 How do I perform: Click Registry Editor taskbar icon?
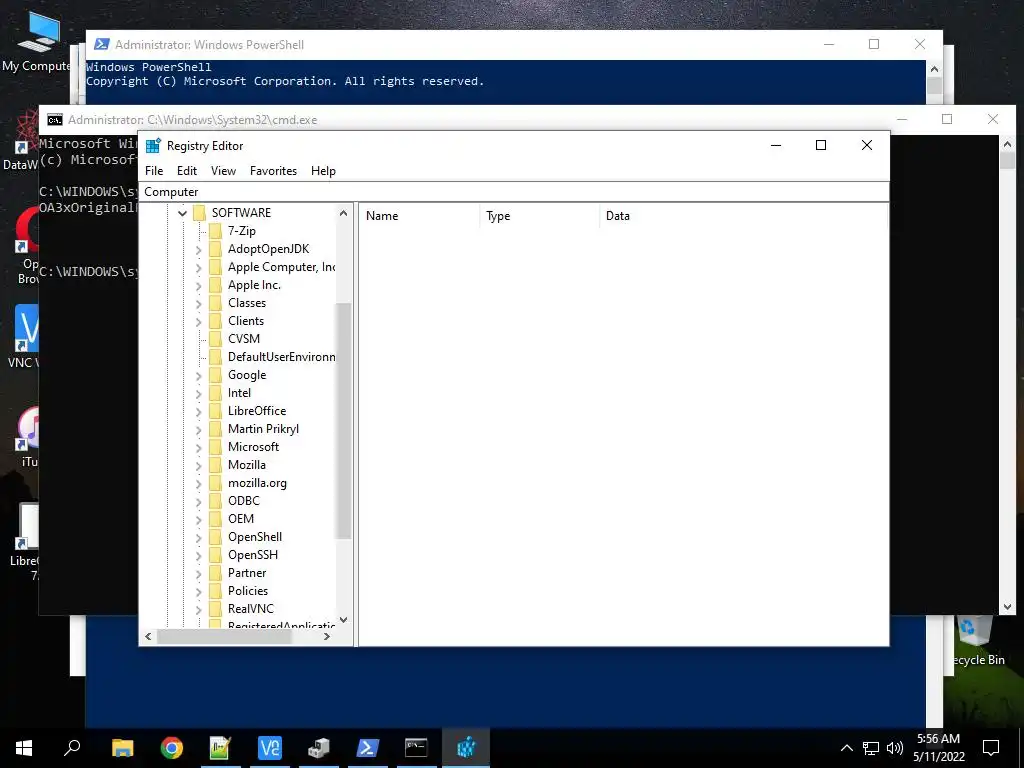[x=466, y=748]
